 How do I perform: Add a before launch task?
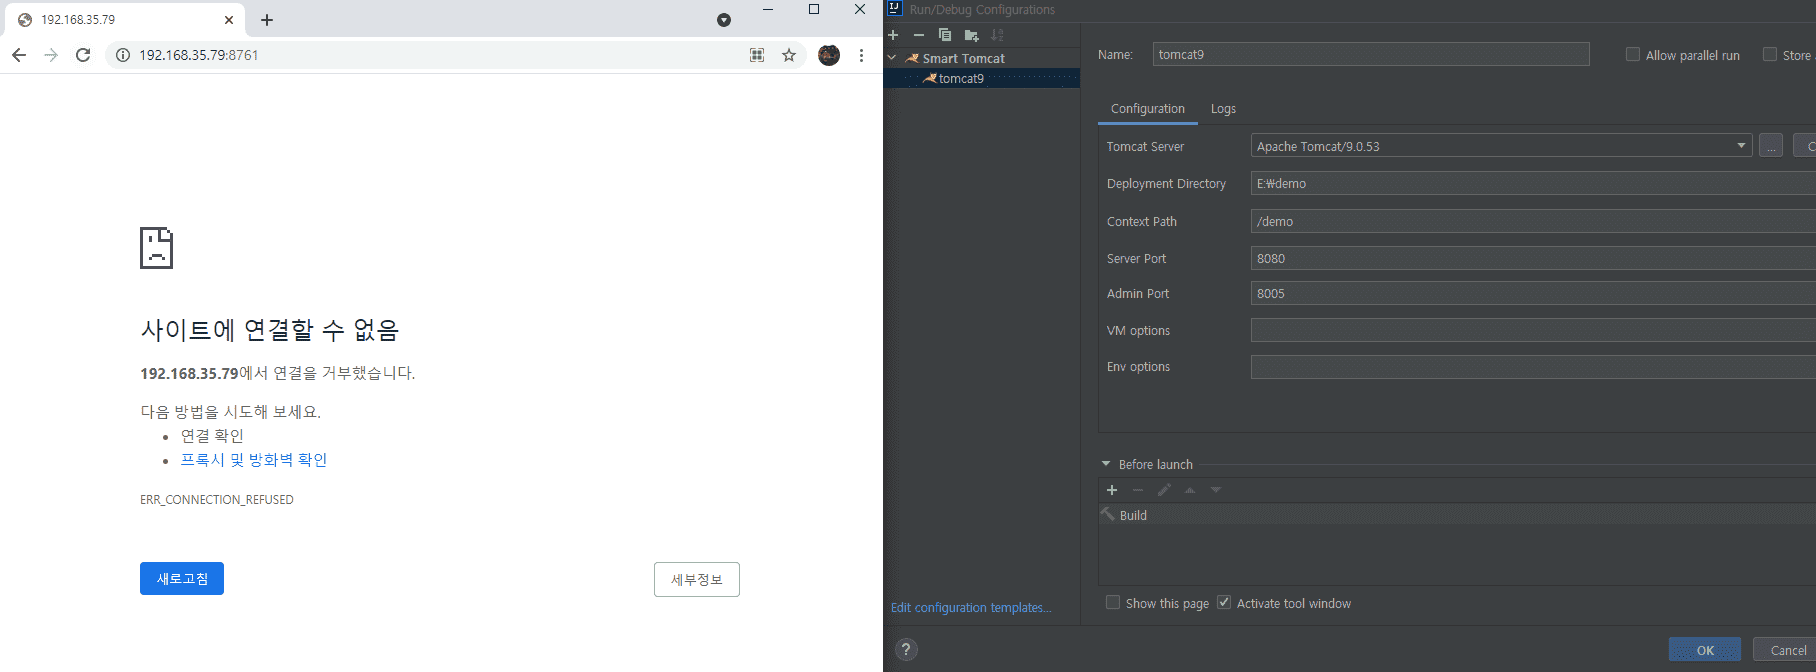point(1112,490)
